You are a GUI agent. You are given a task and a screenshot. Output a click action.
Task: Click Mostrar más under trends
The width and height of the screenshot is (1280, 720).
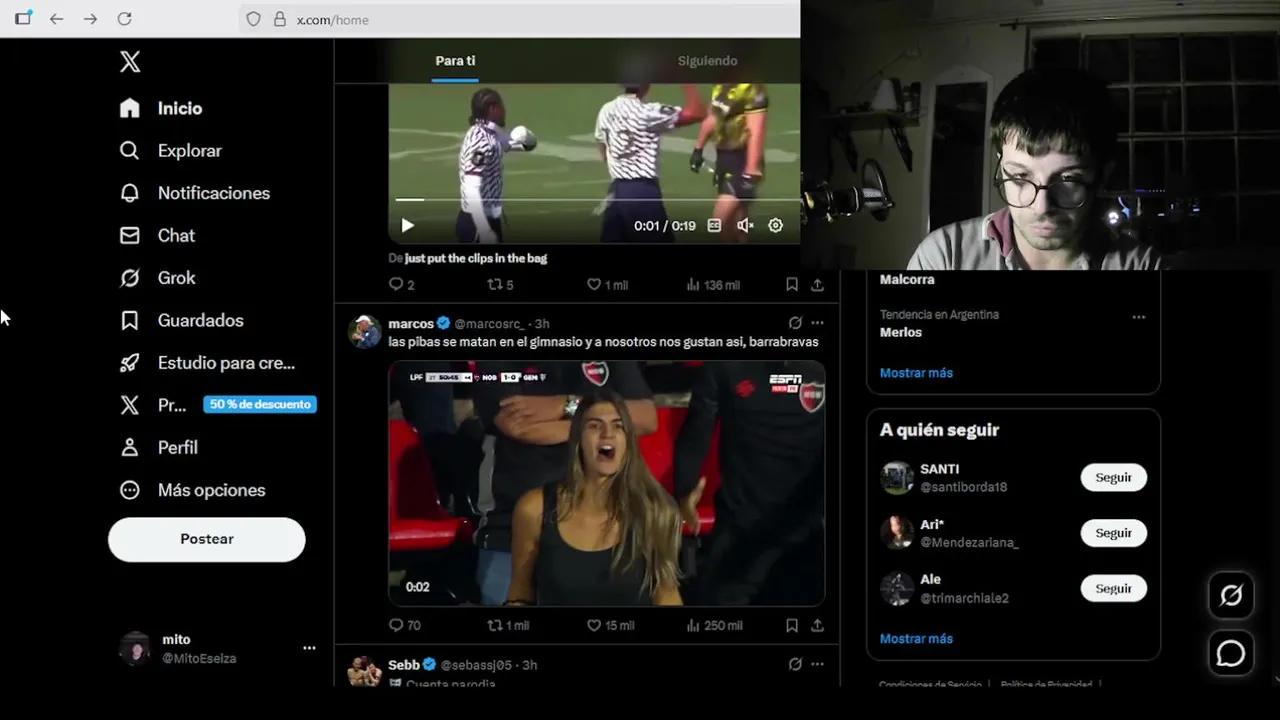[916, 373]
